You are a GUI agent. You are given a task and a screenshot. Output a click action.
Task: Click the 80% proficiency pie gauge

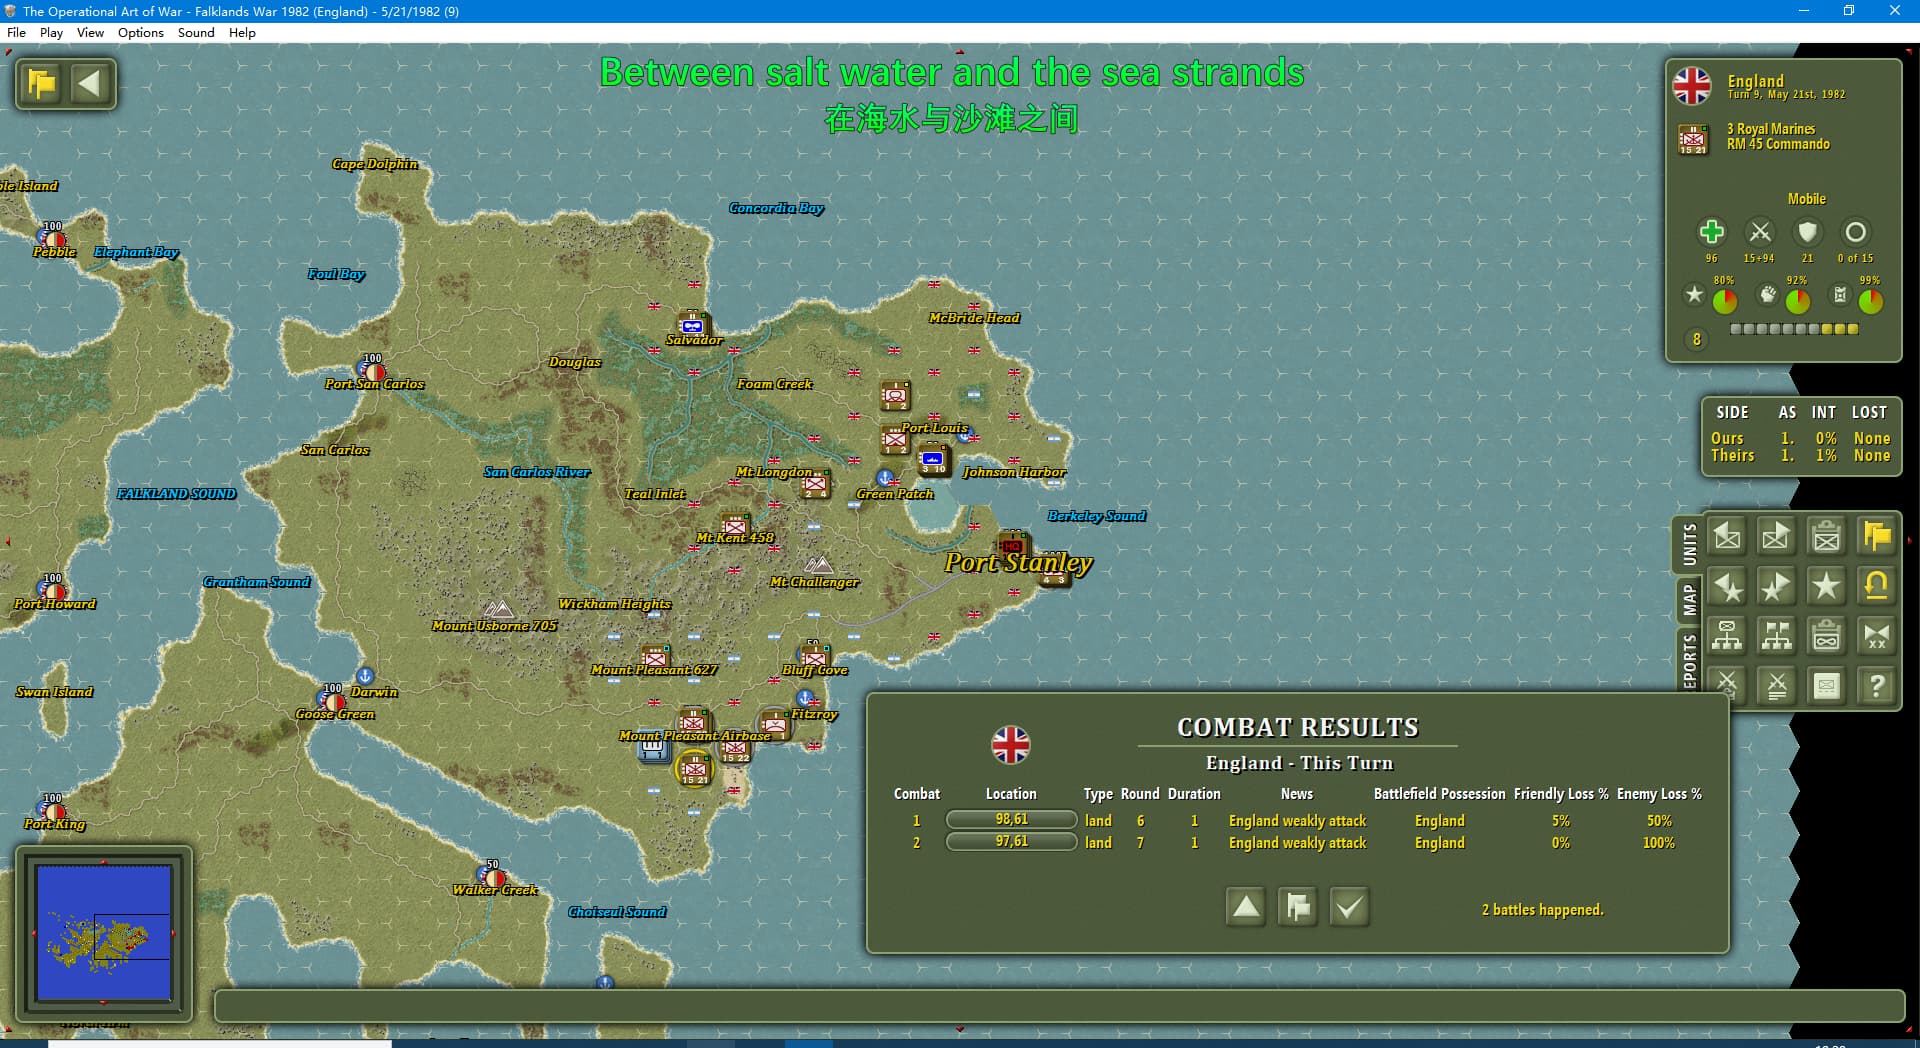pos(1725,301)
